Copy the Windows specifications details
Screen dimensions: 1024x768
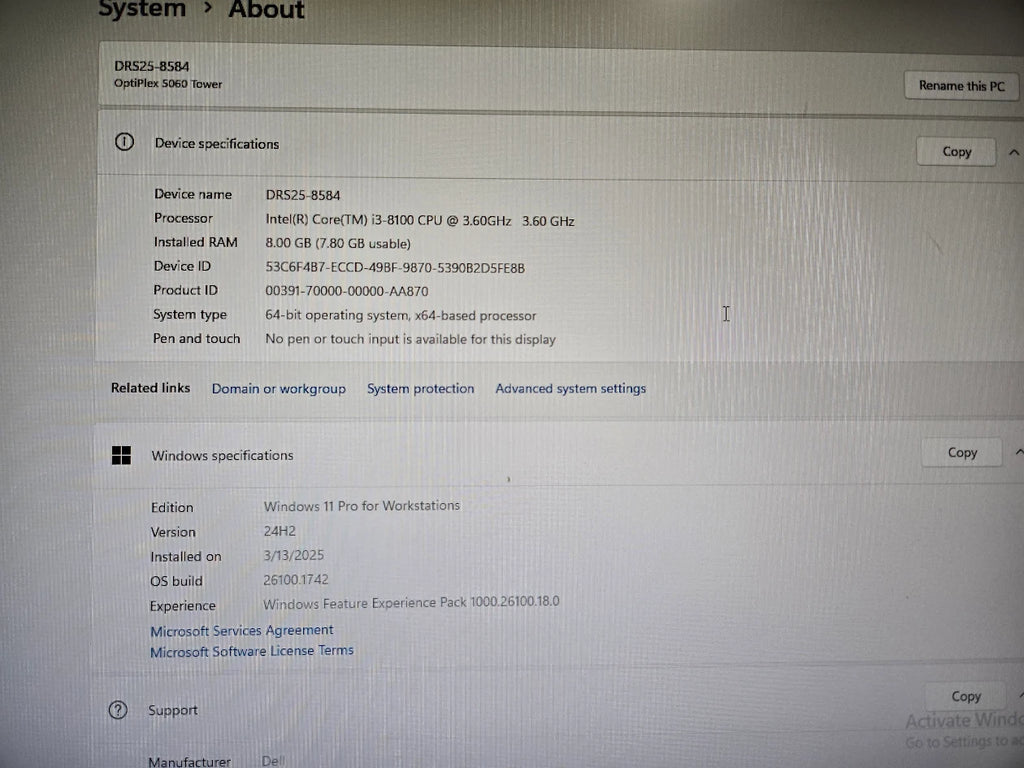point(961,453)
